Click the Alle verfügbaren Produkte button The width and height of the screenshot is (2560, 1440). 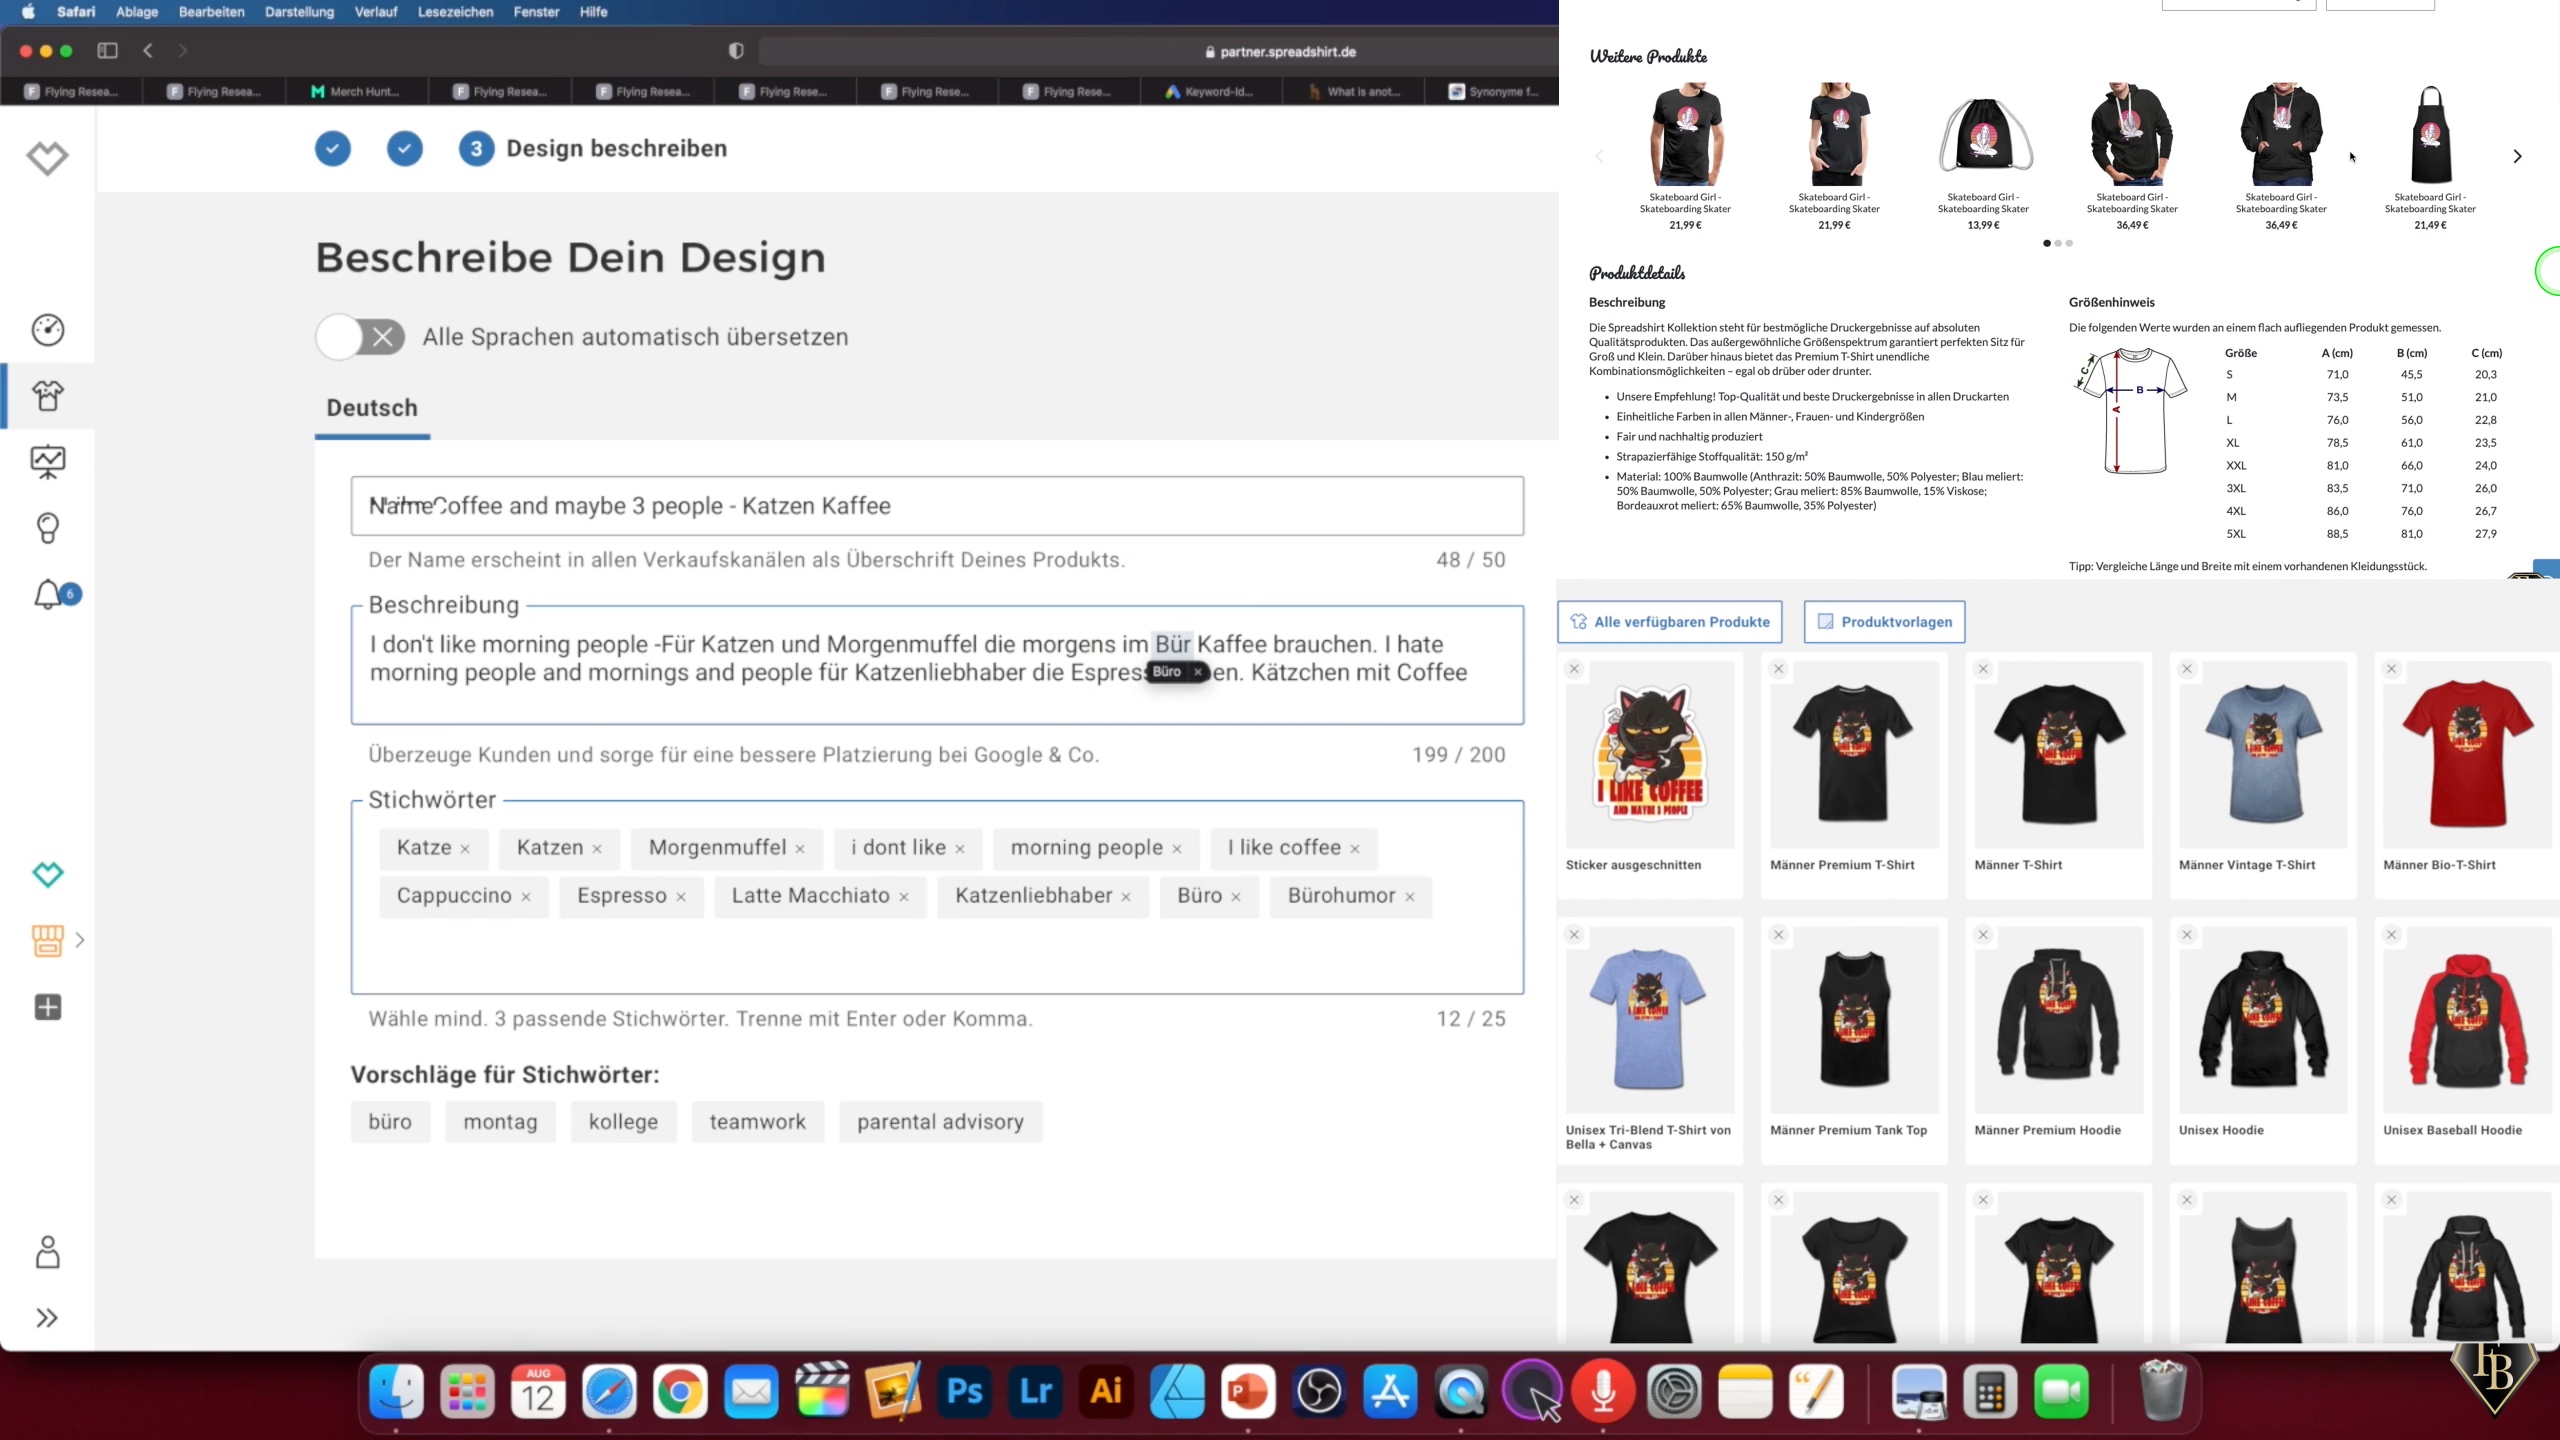coord(1669,622)
